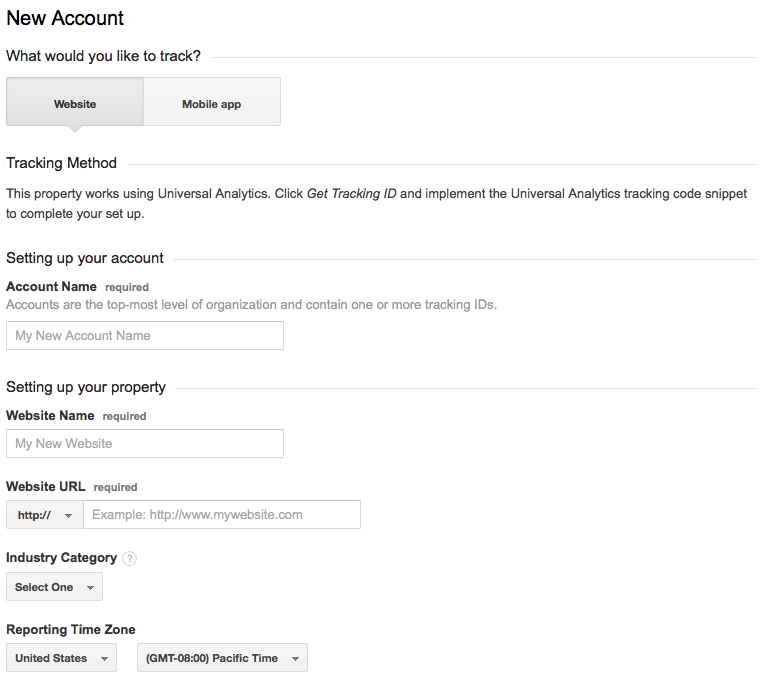The width and height of the screenshot is (778, 690).
Task: Click the 'Industry Category' label text
Action: point(61,558)
